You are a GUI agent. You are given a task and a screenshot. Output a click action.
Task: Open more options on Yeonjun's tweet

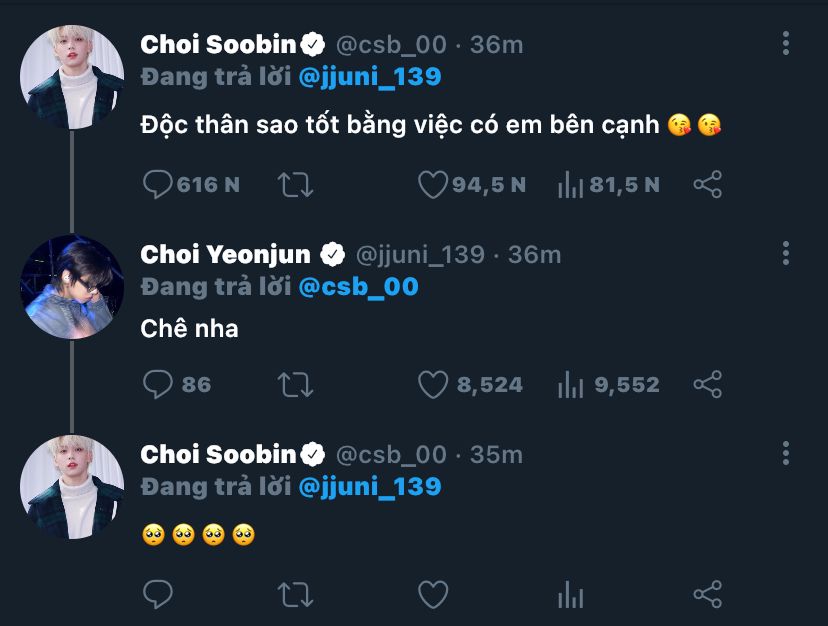pos(786,253)
